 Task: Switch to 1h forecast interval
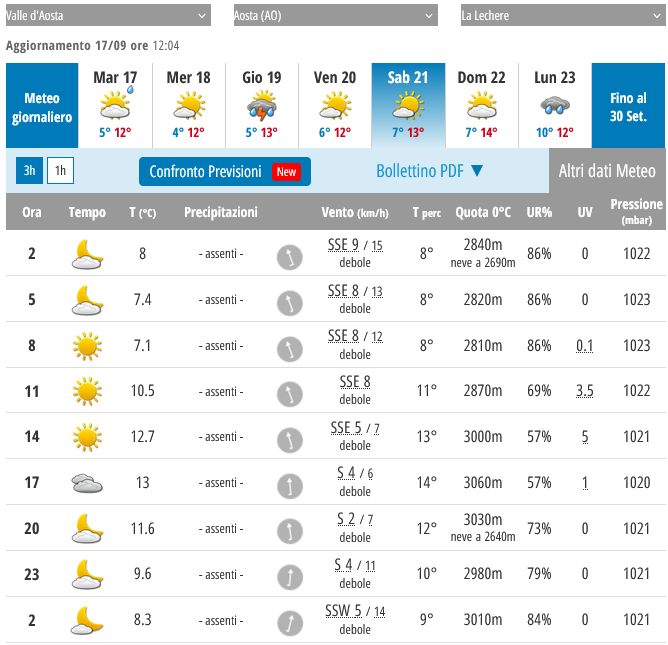[60, 171]
